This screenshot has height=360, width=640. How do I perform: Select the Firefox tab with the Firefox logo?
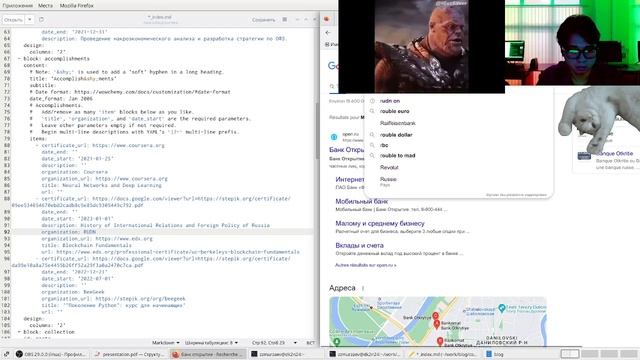tap(327, 19)
